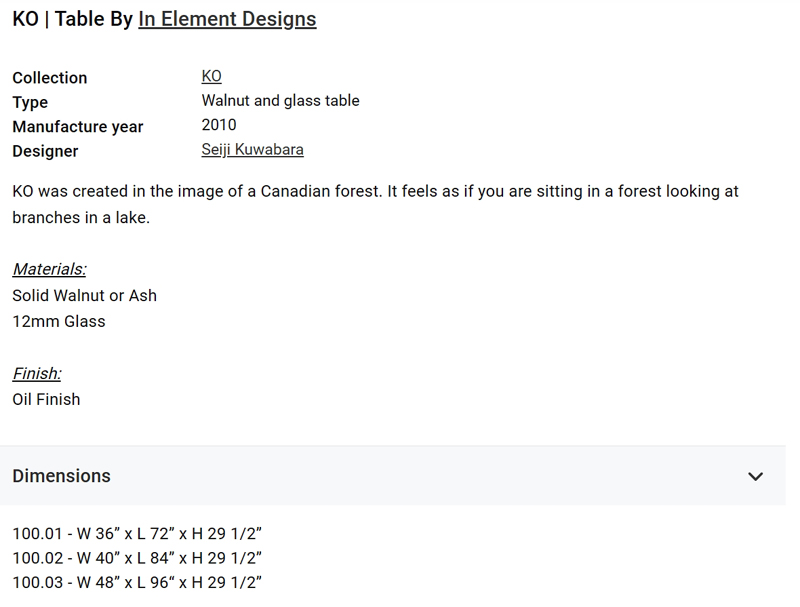Click the 12mm Glass text
The height and width of the screenshot is (607, 800).
click(x=59, y=321)
